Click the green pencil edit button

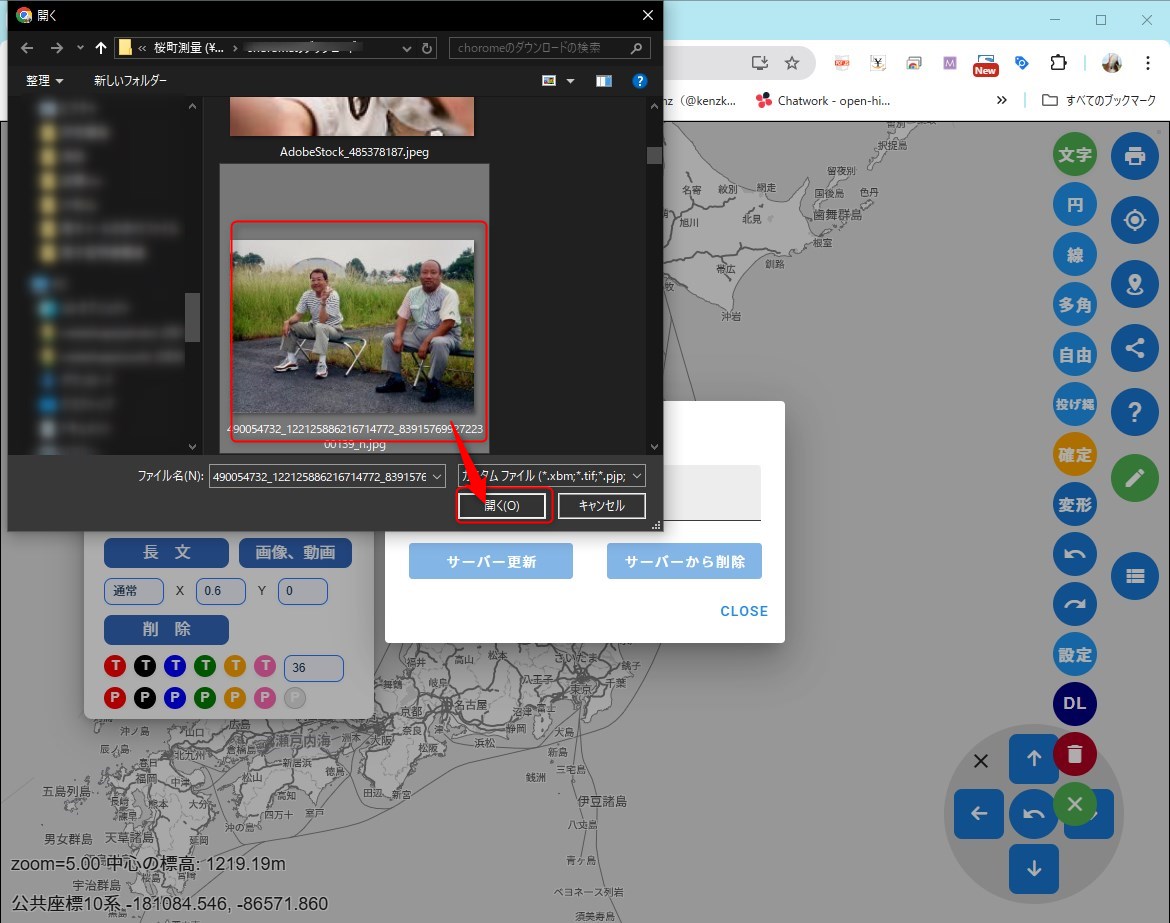pos(1134,477)
